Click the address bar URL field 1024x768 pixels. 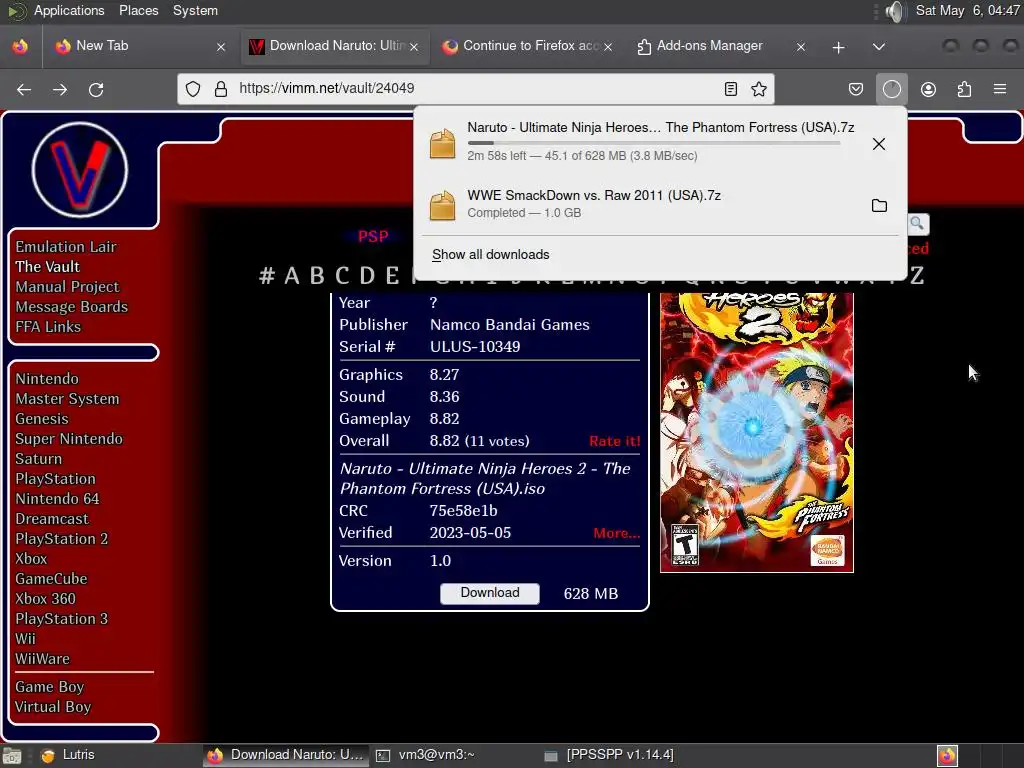(477, 89)
